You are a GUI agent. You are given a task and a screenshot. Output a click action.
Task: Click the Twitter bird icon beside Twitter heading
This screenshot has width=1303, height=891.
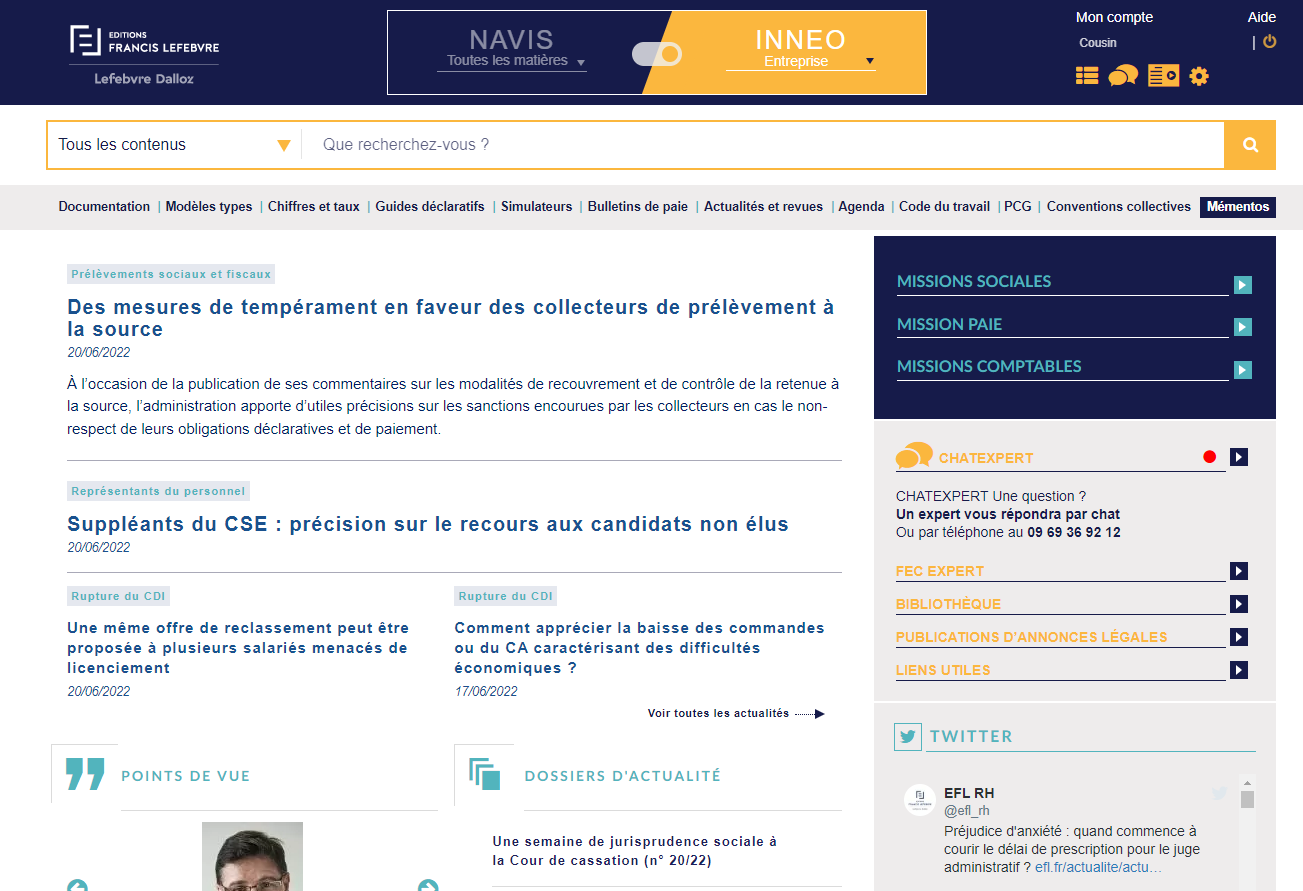[908, 737]
